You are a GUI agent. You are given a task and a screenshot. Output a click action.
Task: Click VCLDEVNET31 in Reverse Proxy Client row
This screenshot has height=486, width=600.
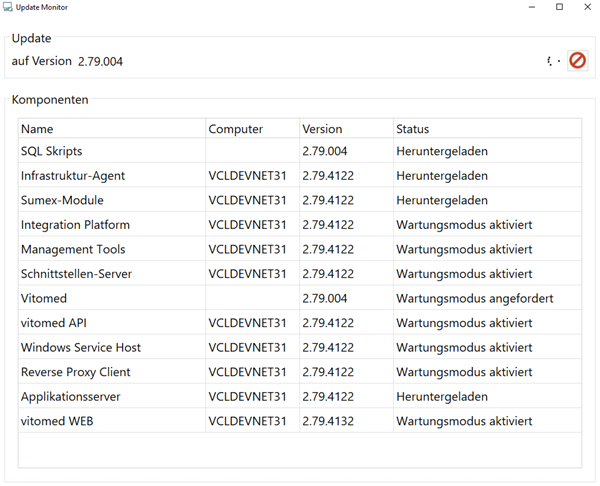coord(247,372)
